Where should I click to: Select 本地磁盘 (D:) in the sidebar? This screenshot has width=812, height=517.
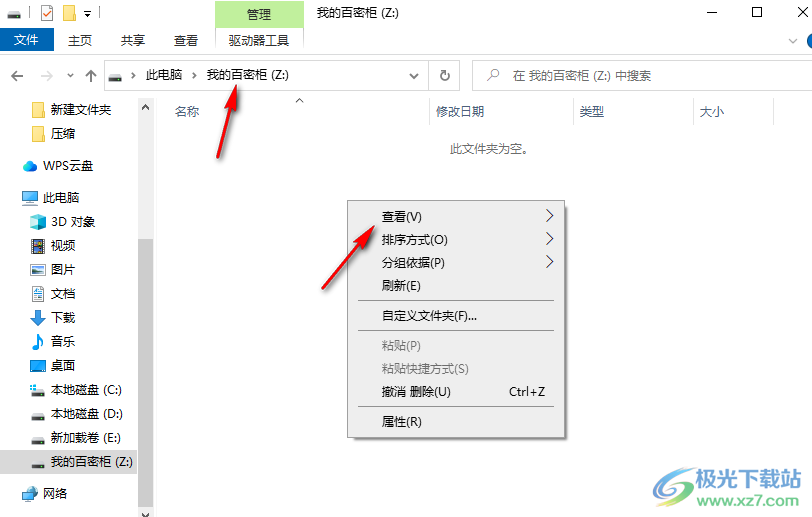click(x=86, y=414)
